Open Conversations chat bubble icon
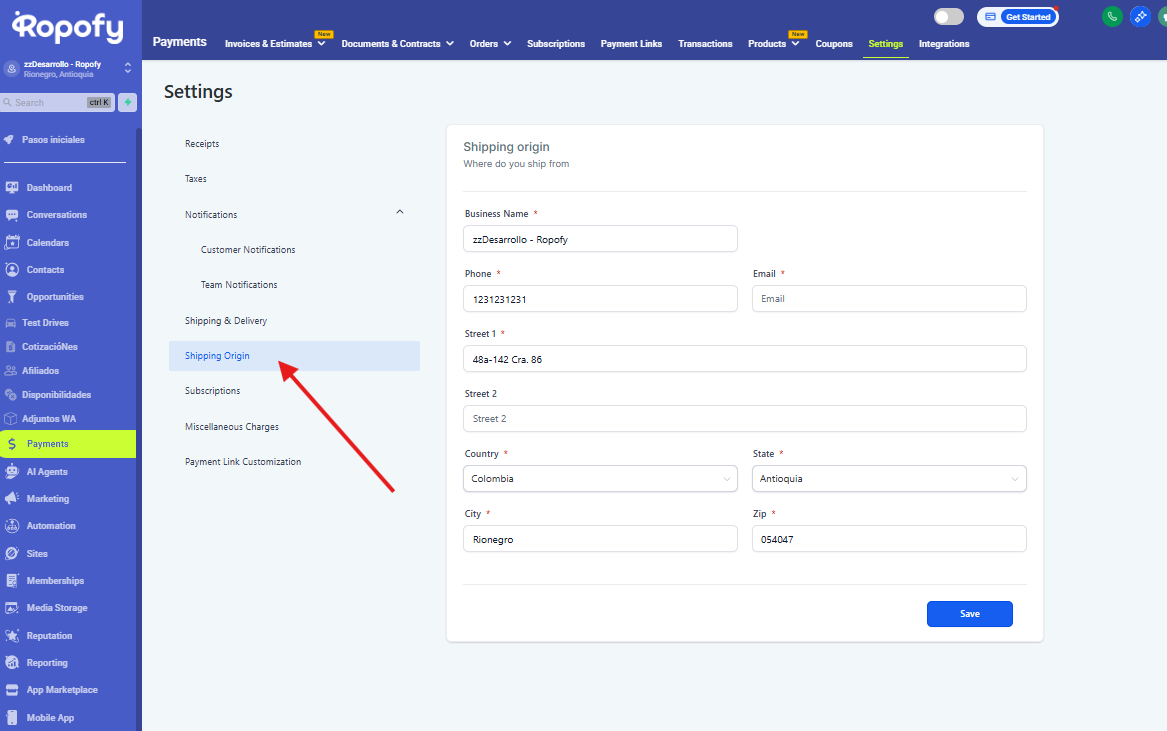Screen dimensions: 1167x731 click(12, 215)
